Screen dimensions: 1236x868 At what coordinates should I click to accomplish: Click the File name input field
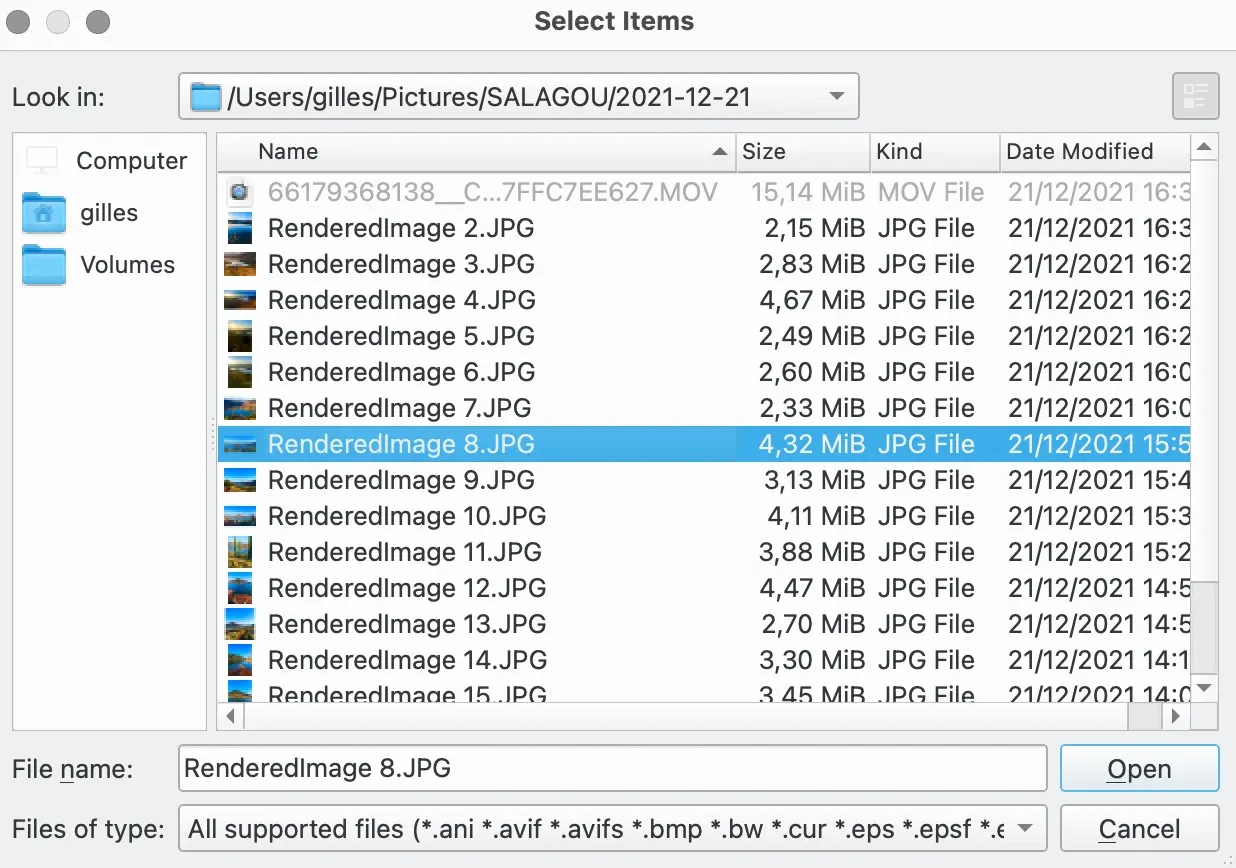[612, 769]
